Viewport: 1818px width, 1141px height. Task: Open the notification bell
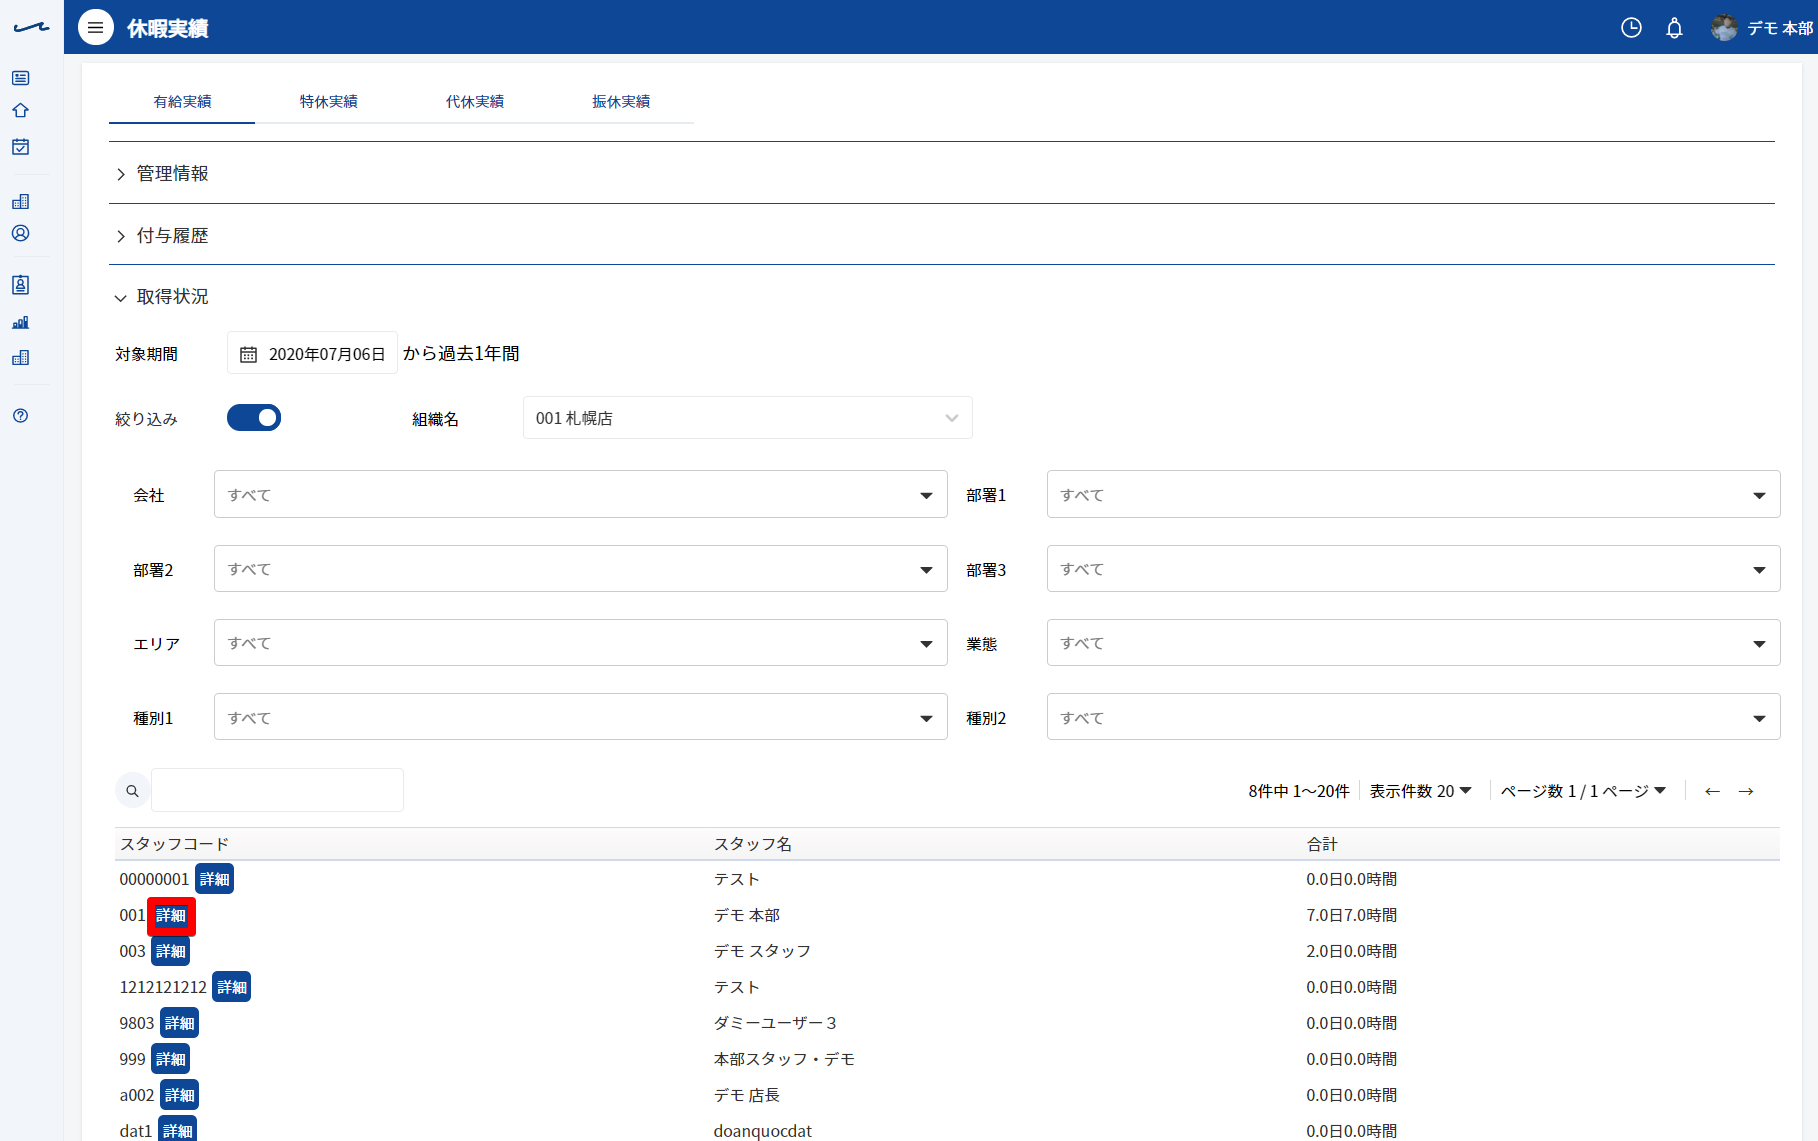pyautogui.click(x=1674, y=28)
